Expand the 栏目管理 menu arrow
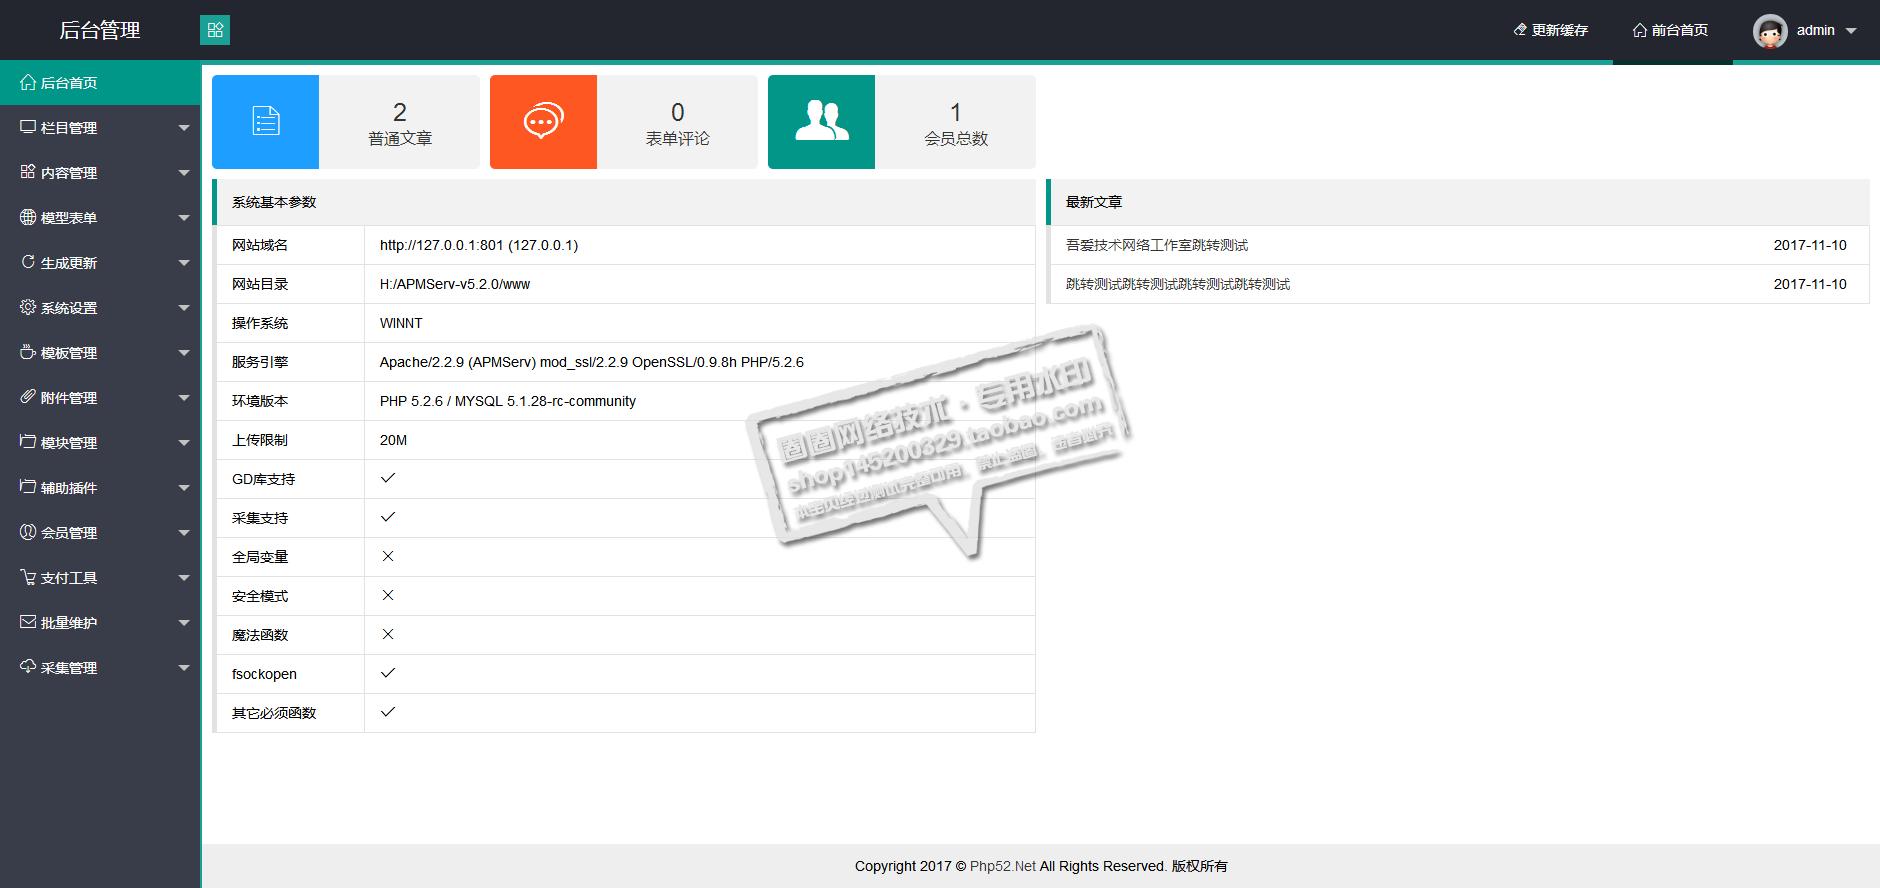1880x888 pixels. point(184,128)
